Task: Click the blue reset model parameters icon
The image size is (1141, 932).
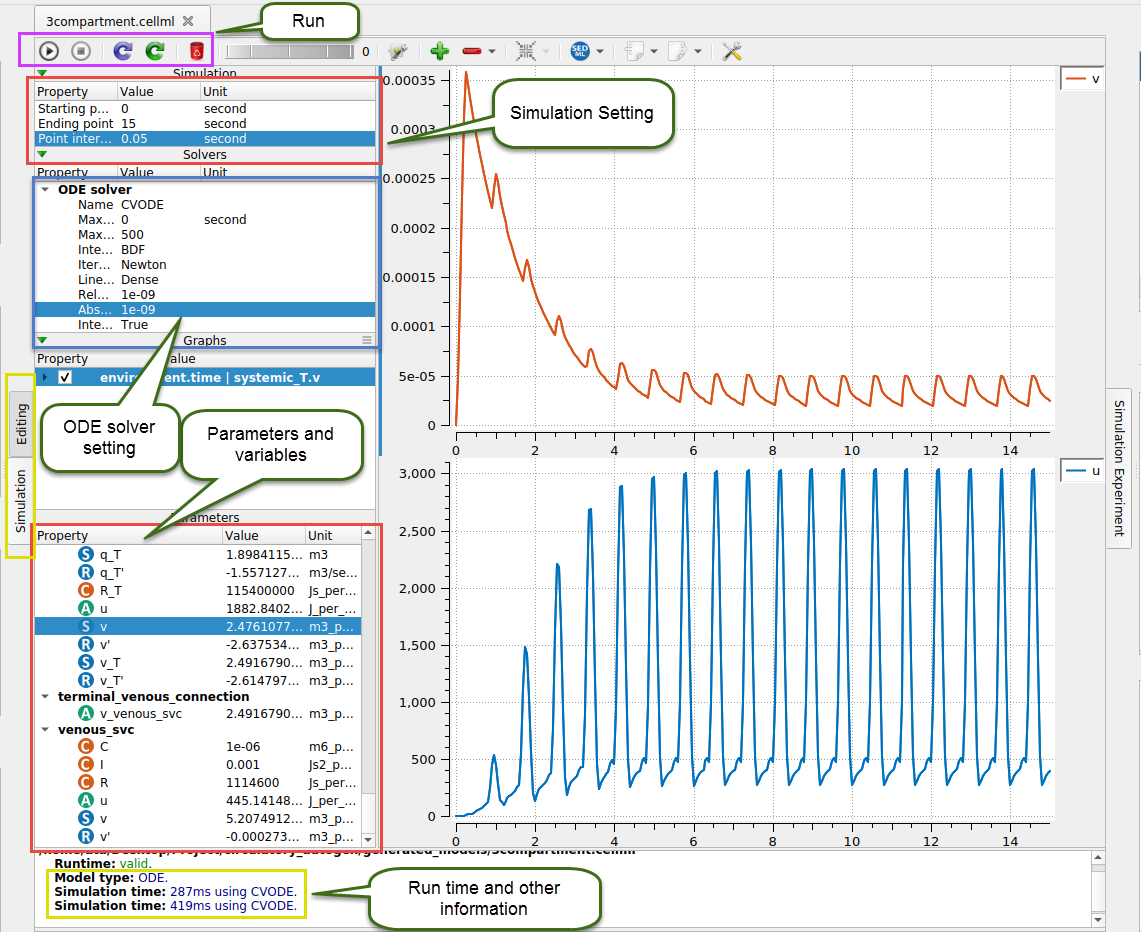Action: click(x=122, y=51)
